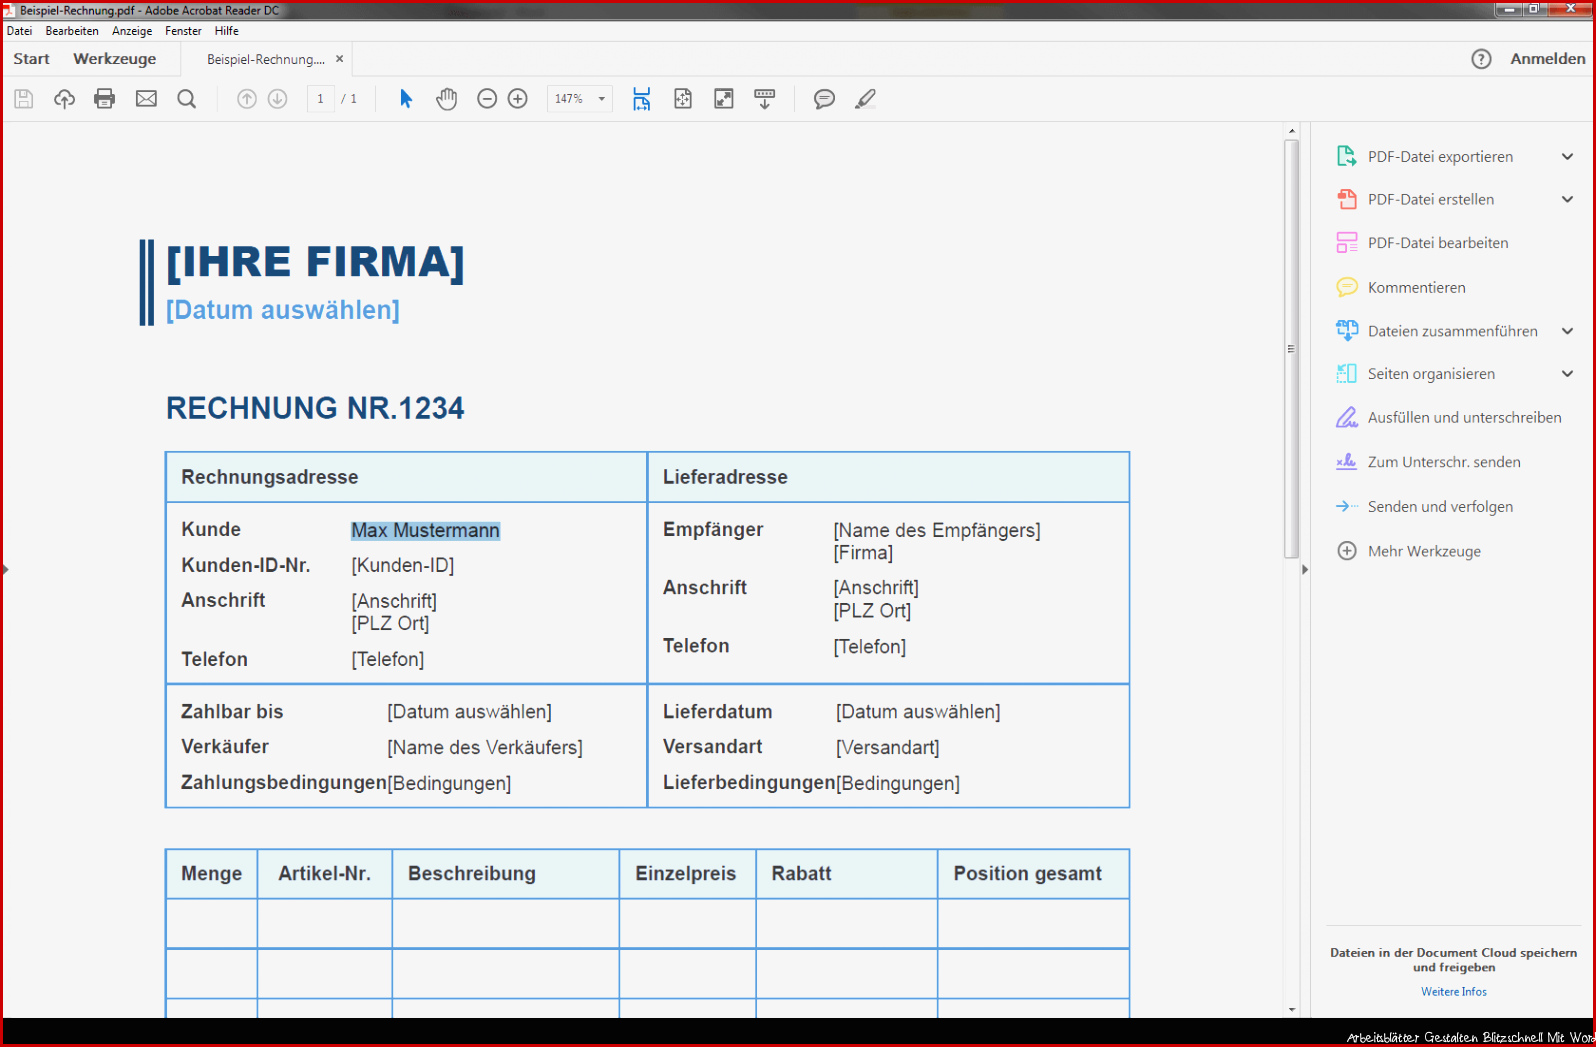Open the Weitere Infos link
Image resolution: width=1596 pixels, height=1047 pixels.
[x=1454, y=992]
